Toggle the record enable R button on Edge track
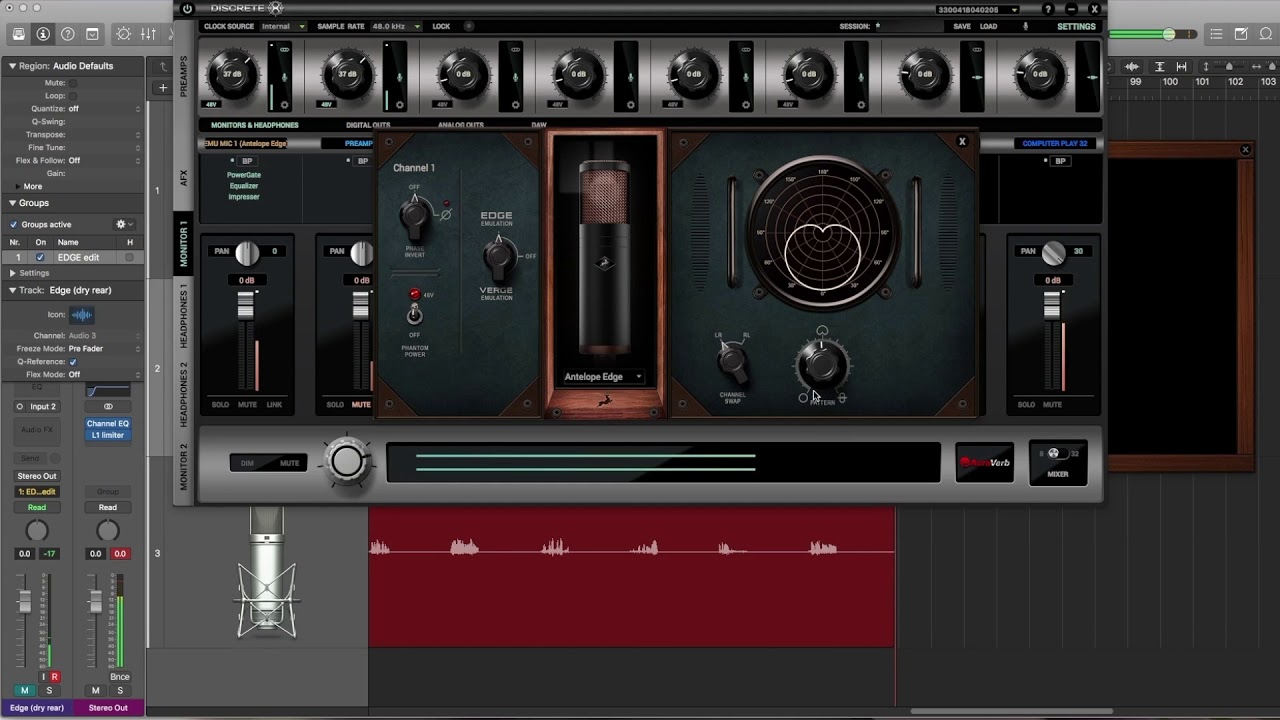Viewport: 1280px width, 720px height. (55, 677)
